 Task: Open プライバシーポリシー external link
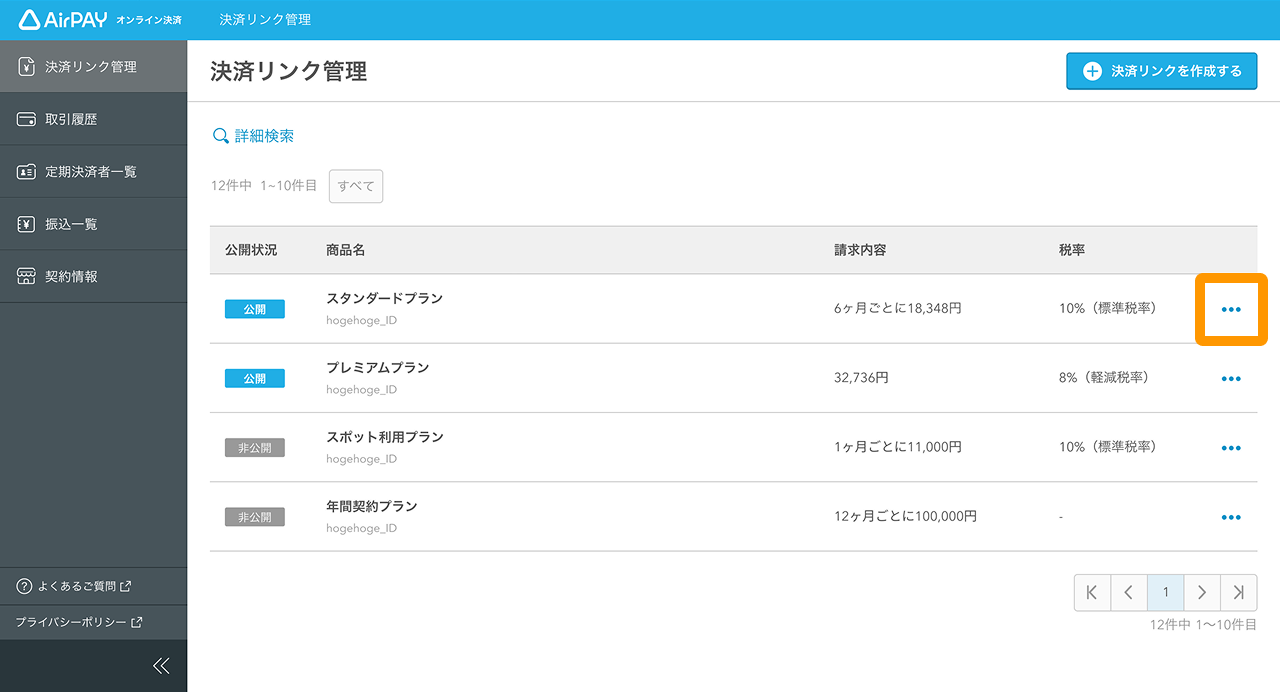click(x=79, y=622)
